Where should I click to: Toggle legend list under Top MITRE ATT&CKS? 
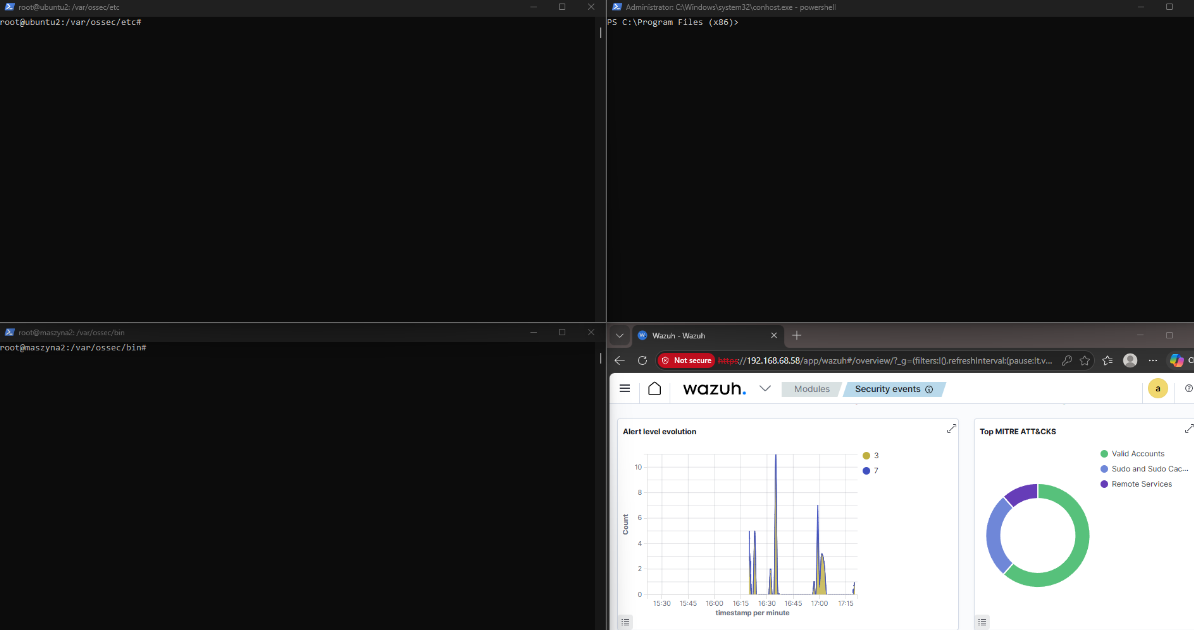982,622
